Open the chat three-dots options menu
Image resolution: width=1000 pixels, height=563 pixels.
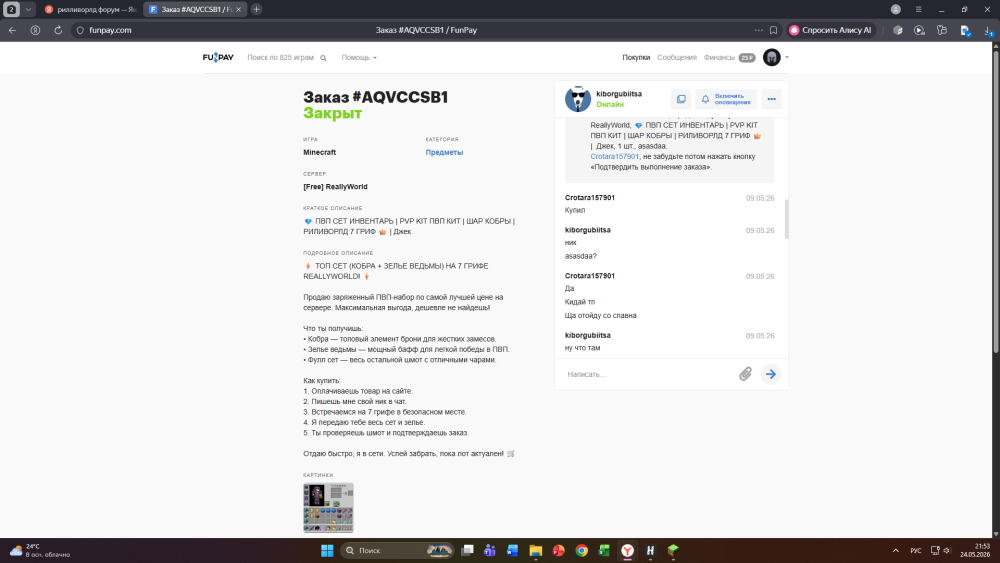point(771,99)
